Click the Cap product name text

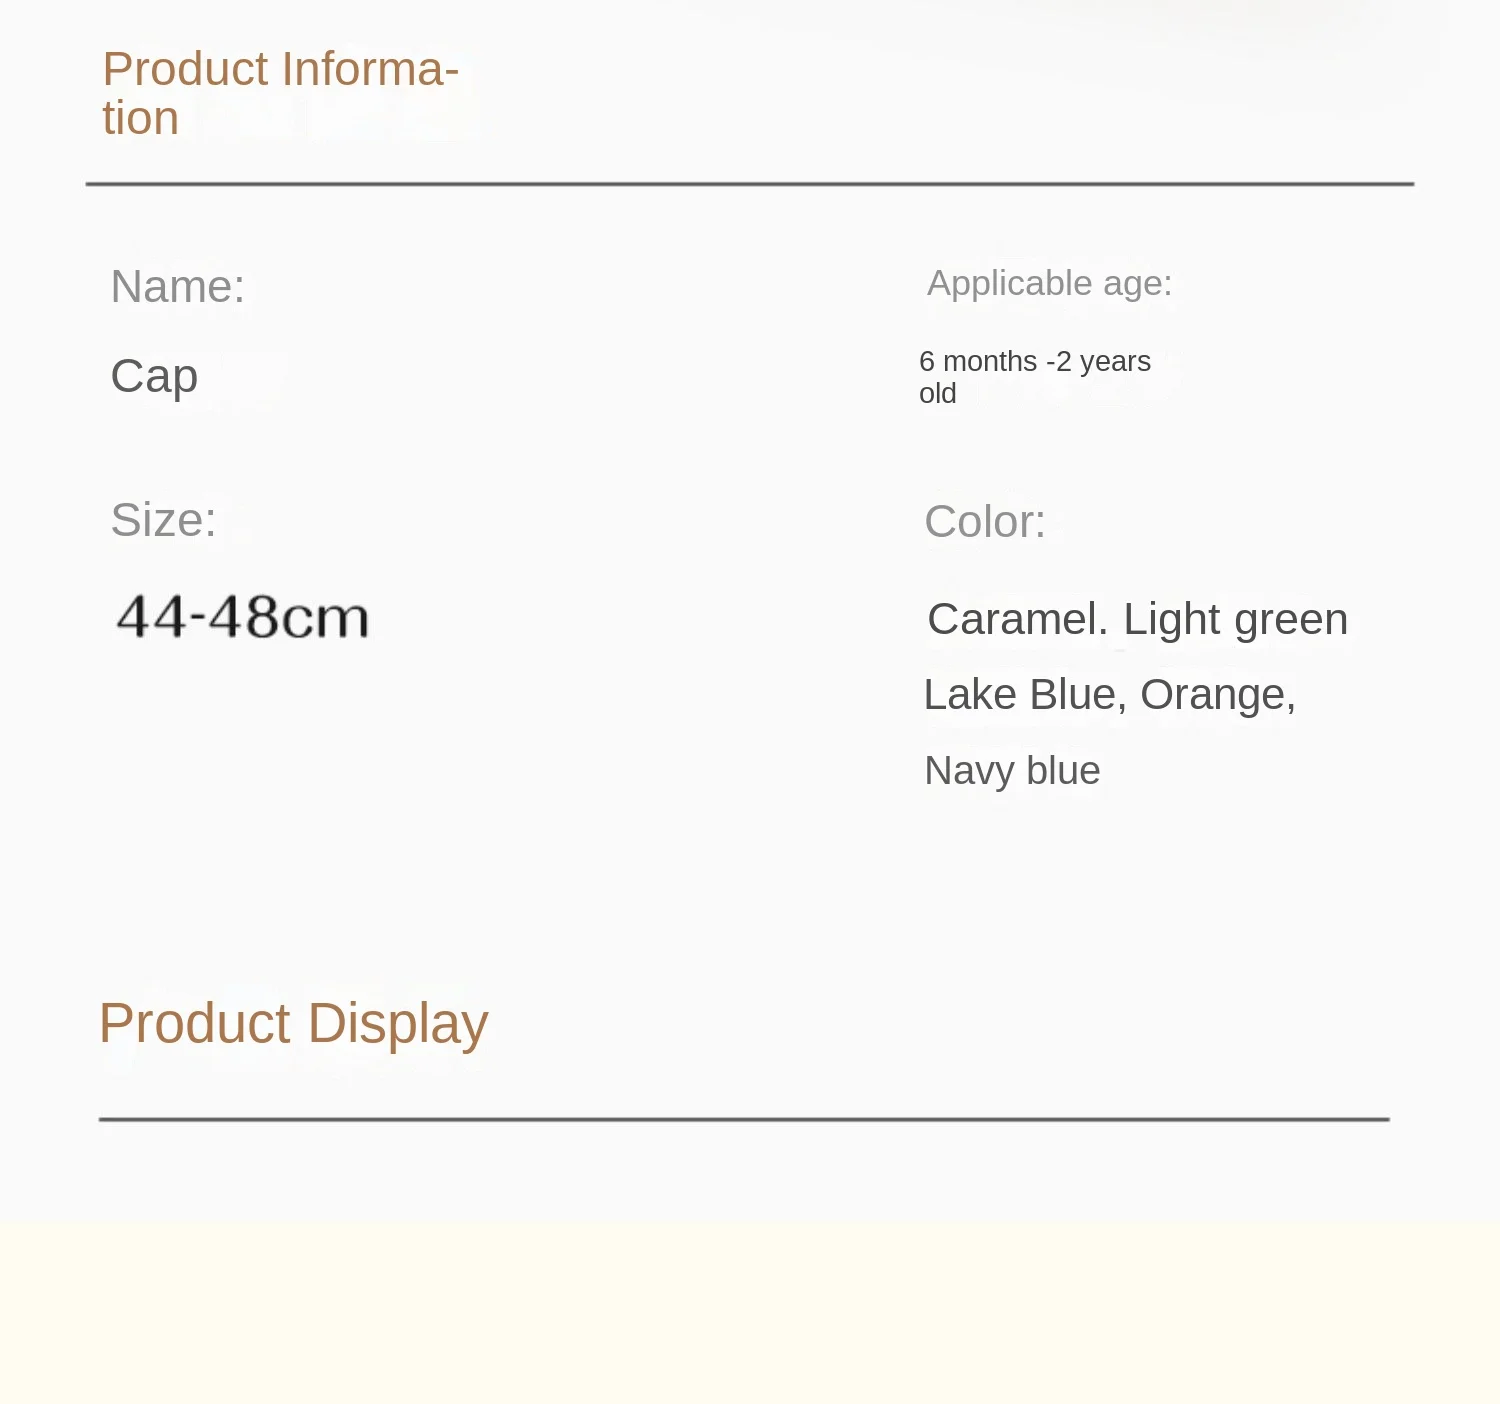pyautogui.click(x=154, y=377)
